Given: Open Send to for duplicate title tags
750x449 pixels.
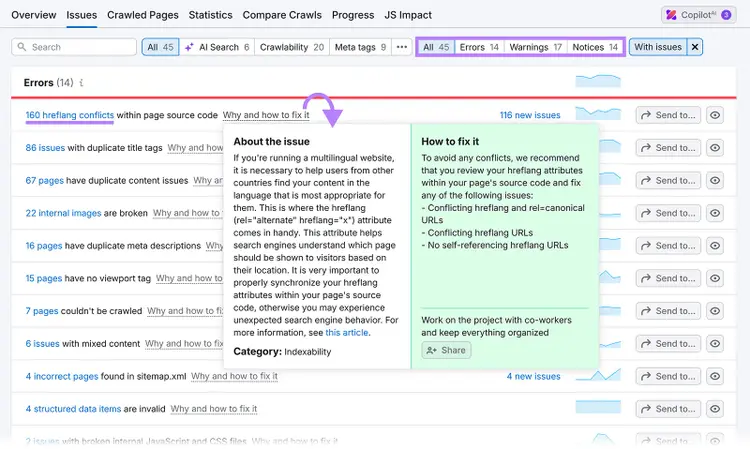Looking at the screenshot, I should coord(668,148).
